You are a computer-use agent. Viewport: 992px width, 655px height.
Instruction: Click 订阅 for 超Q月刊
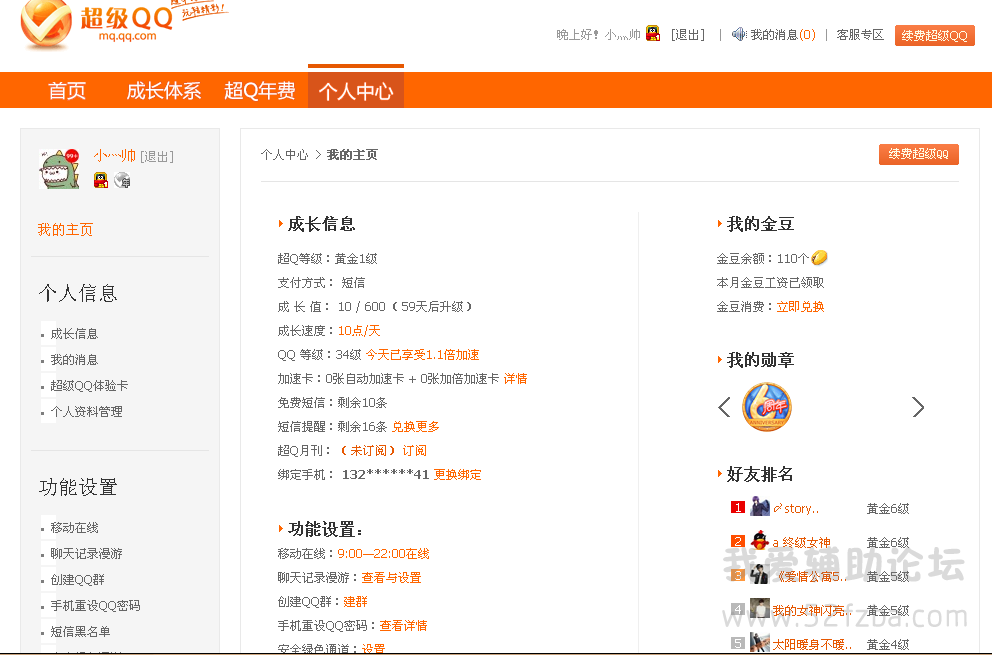click(x=414, y=451)
